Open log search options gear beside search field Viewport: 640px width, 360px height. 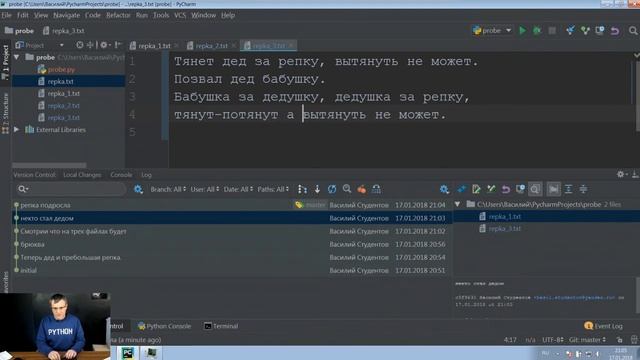click(138, 189)
